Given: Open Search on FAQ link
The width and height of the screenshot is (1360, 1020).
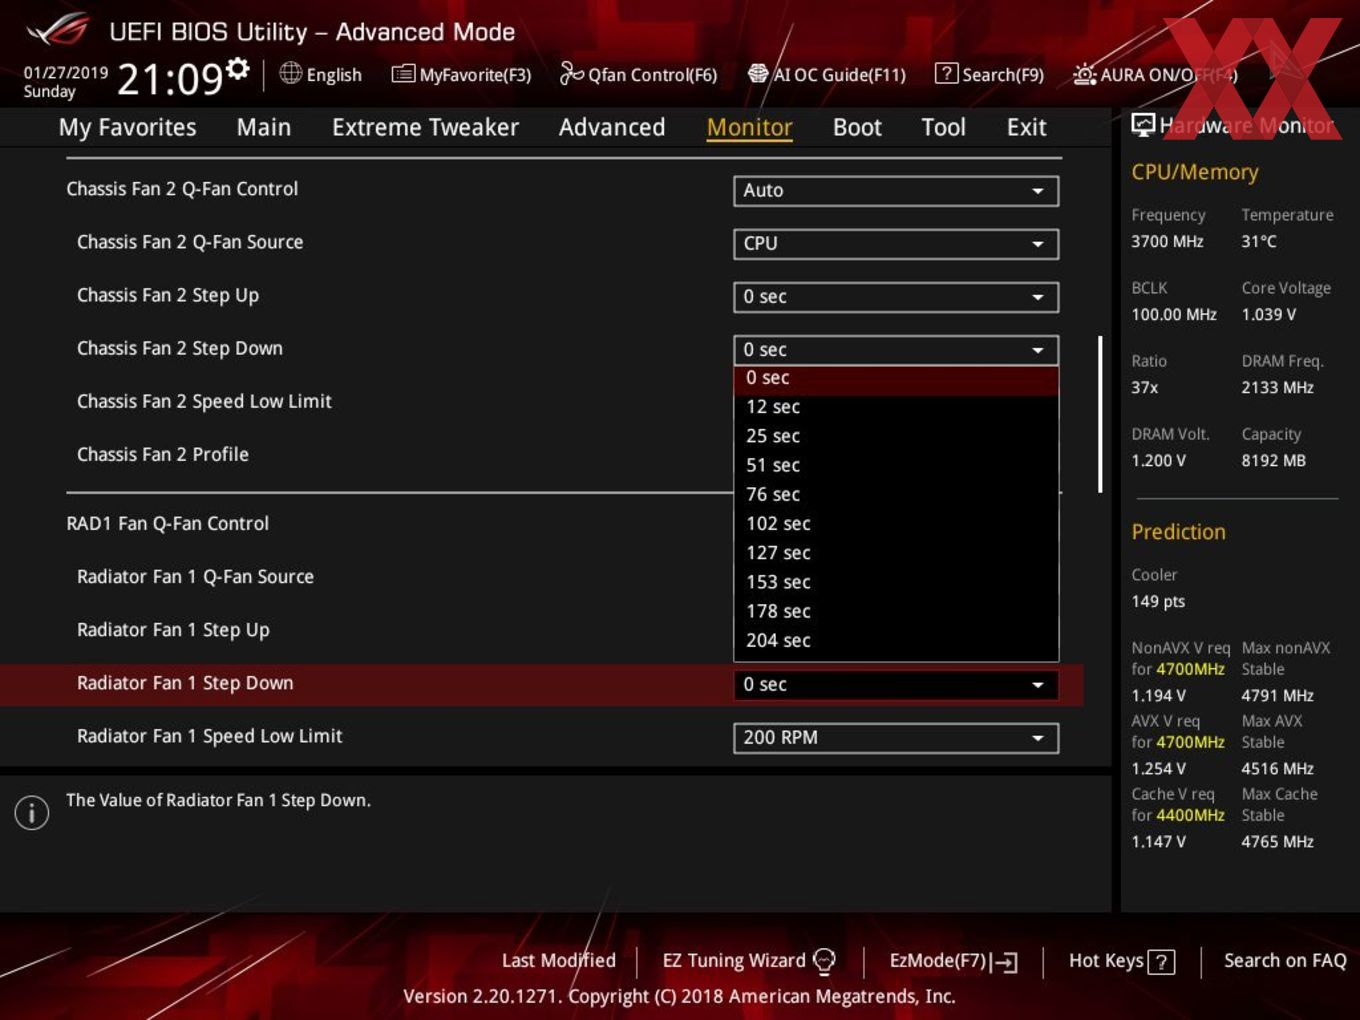Looking at the screenshot, I should [1285, 960].
